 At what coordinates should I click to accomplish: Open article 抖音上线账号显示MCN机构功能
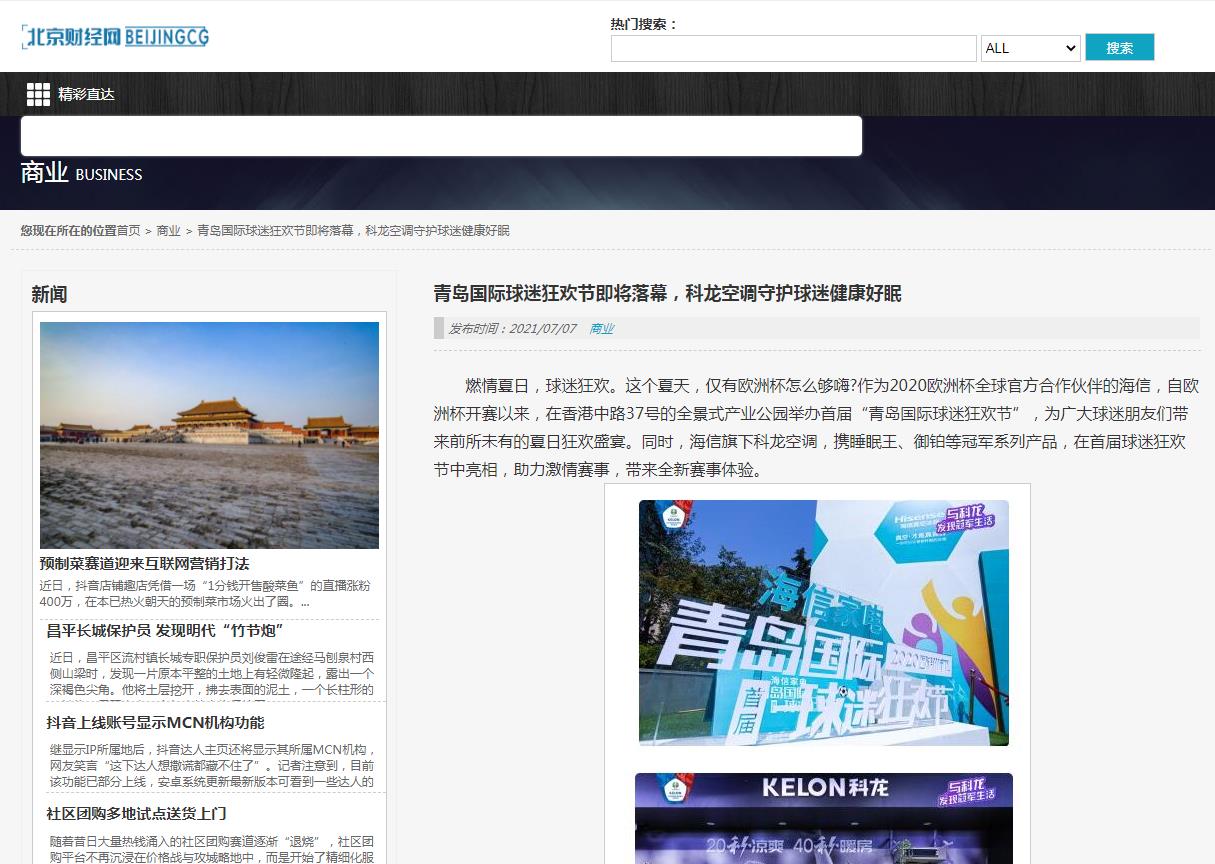[x=155, y=722]
